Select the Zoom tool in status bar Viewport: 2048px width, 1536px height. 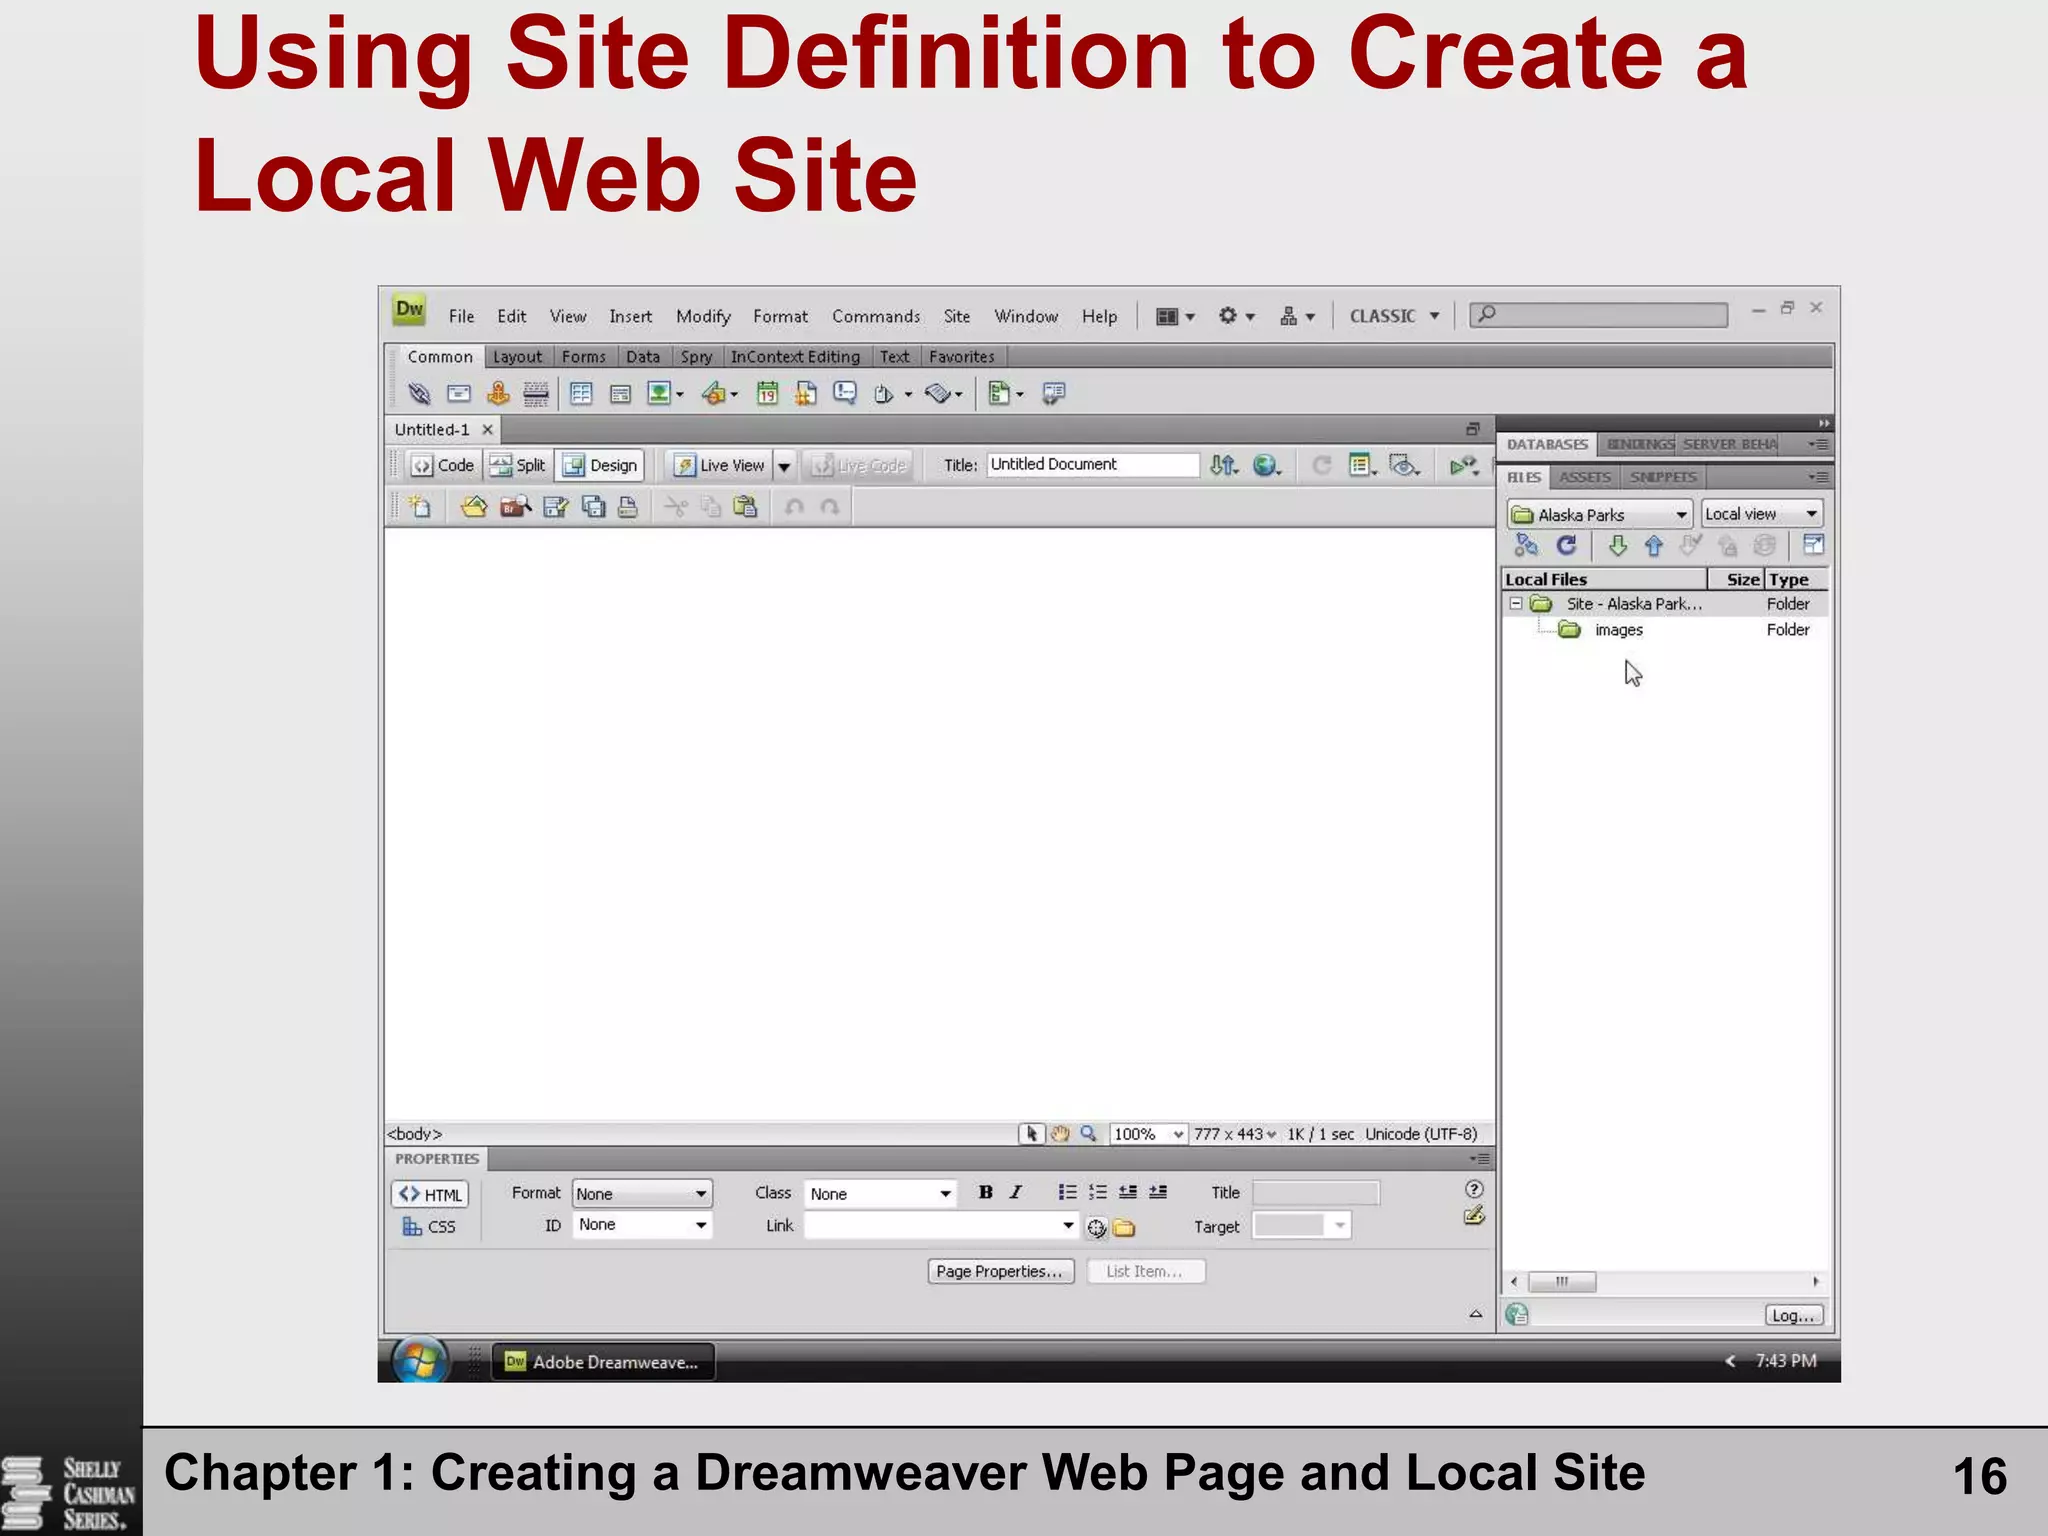[x=1089, y=1134]
